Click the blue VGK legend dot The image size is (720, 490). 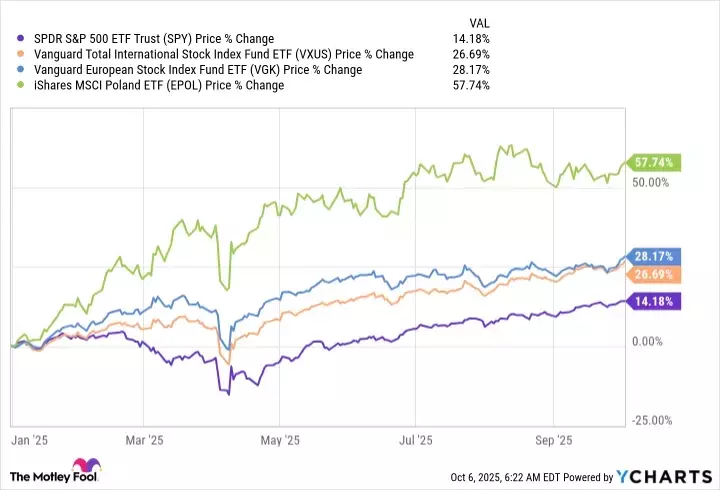coord(10,70)
